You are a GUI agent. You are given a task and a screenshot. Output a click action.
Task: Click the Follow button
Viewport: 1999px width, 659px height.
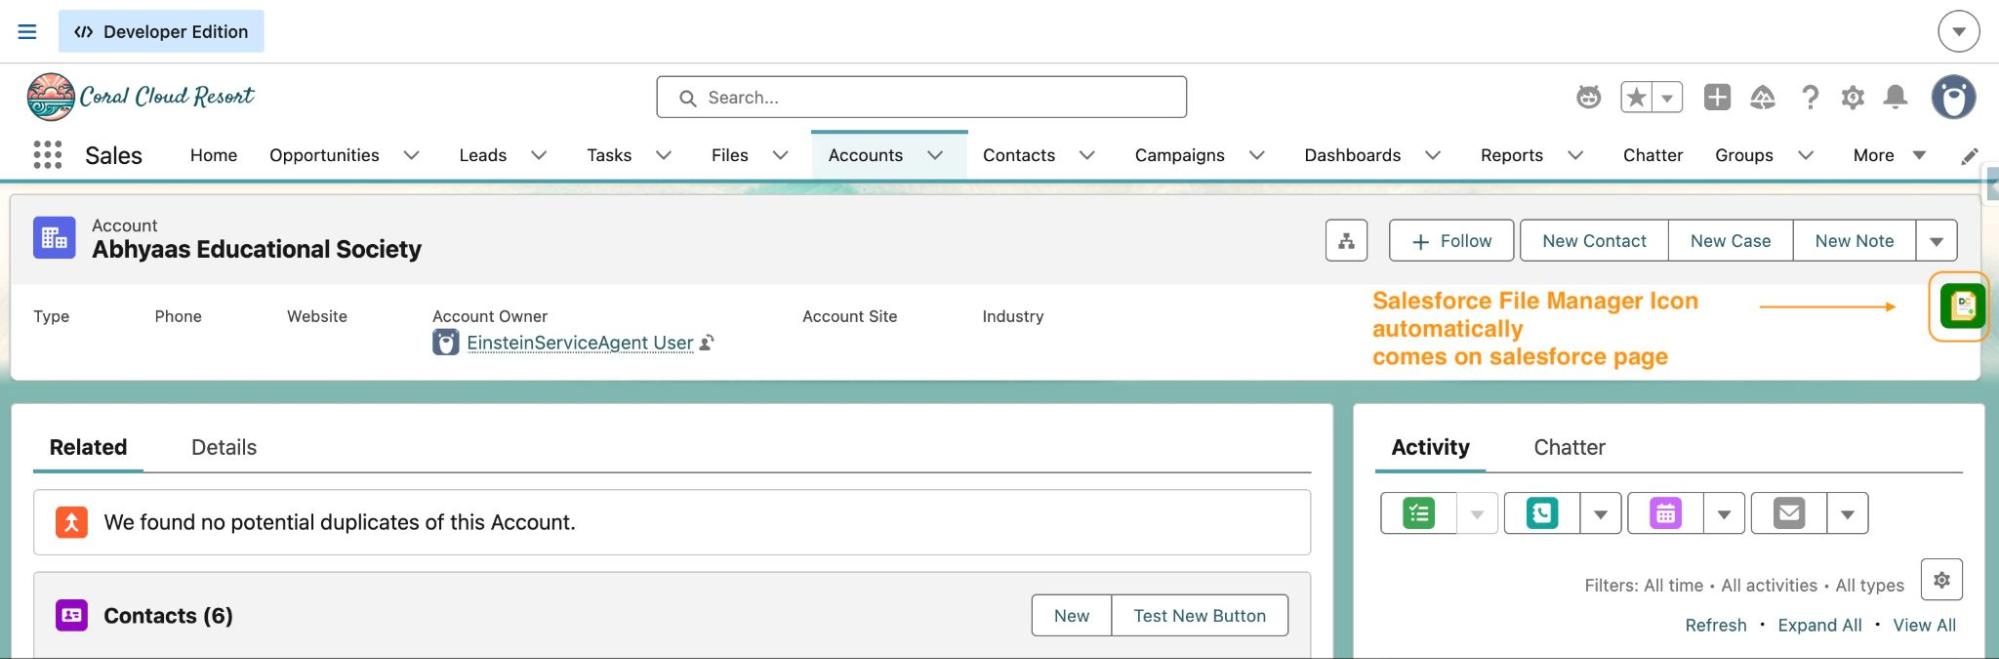point(1451,241)
